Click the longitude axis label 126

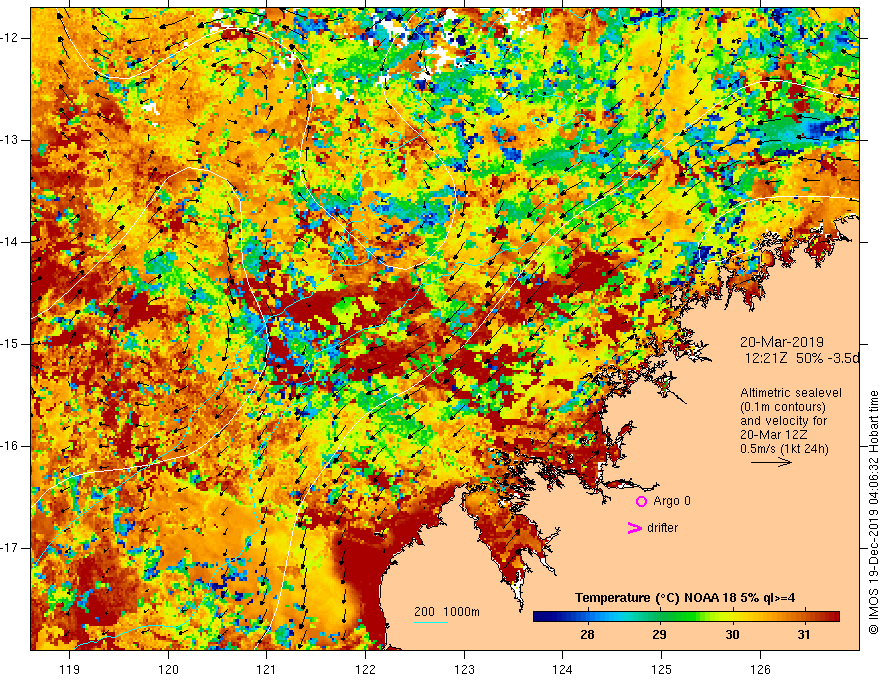[760, 669]
